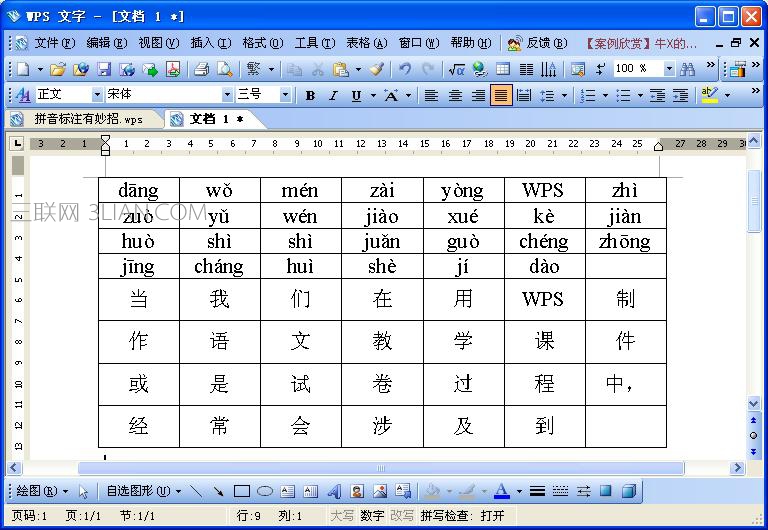This screenshot has height=530, width=768.
Task: Select the Rectangle drawing tool
Action: coord(242,491)
